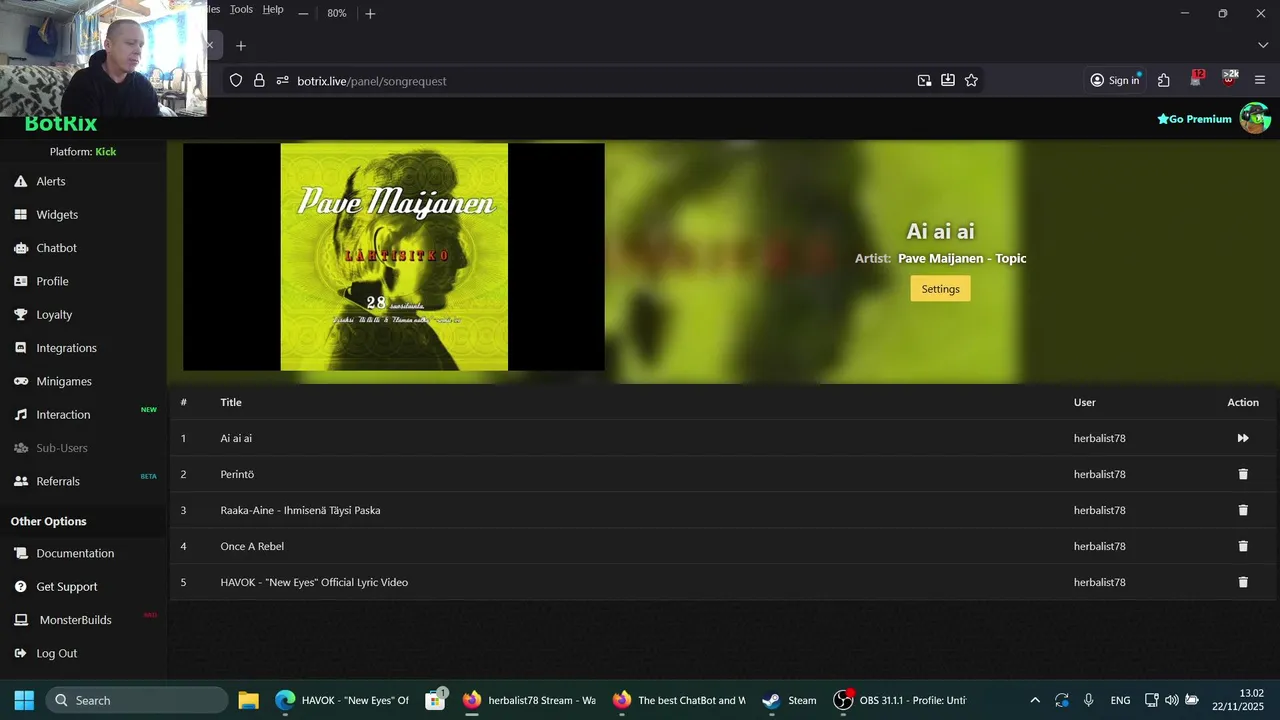Select 'Once A Rebel' title in queue

[x=252, y=546]
